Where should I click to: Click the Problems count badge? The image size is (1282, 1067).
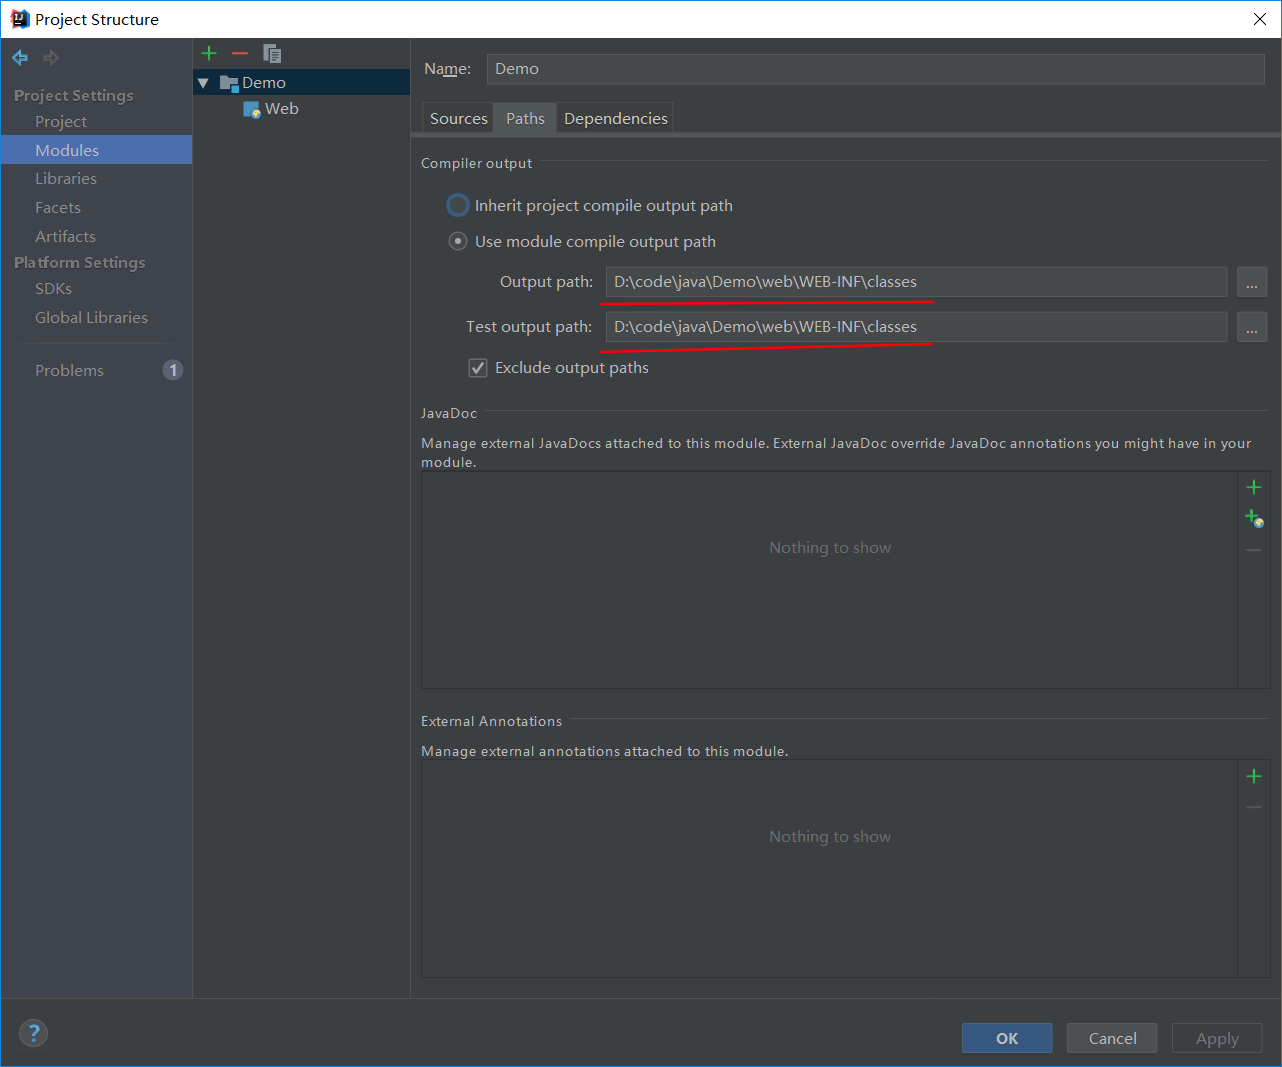tap(173, 370)
